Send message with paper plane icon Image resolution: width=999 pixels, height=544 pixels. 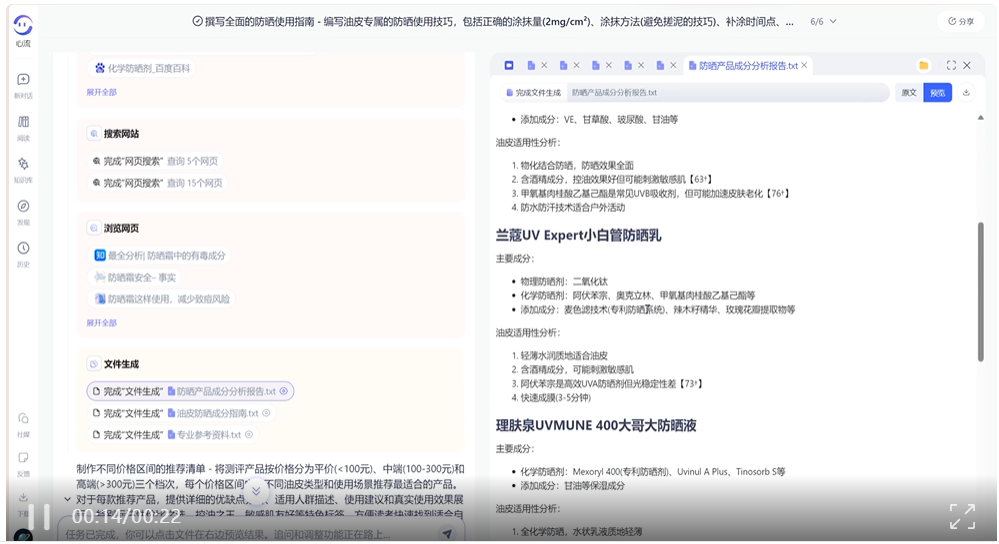[x=448, y=534]
